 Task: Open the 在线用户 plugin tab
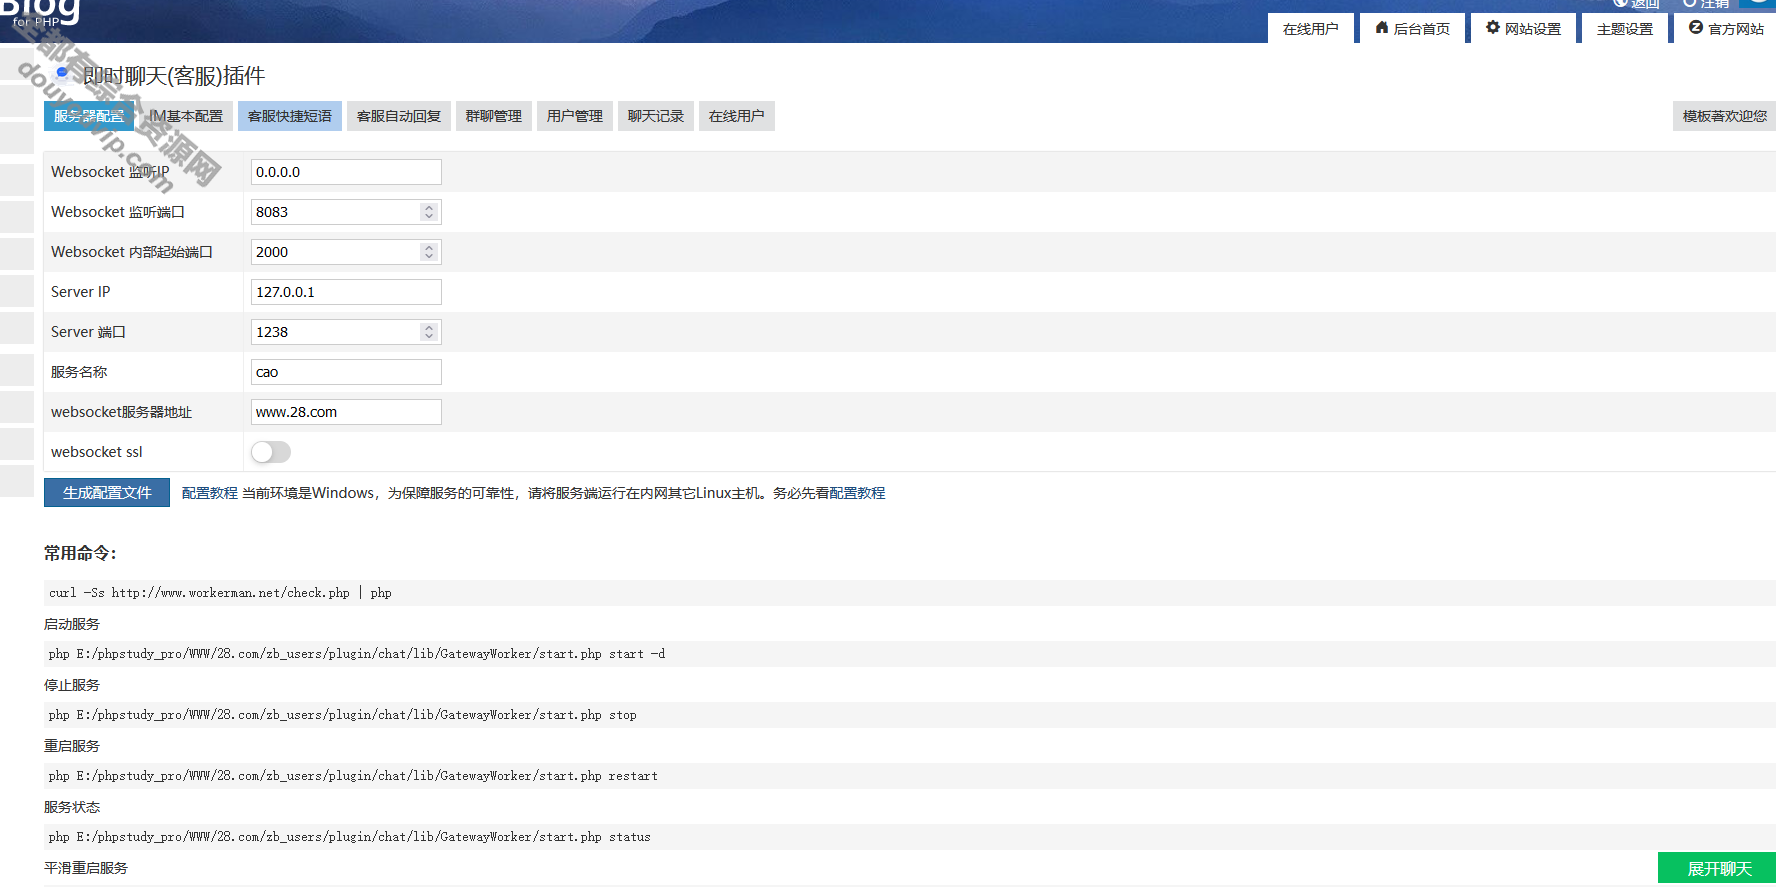pos(737,116)
